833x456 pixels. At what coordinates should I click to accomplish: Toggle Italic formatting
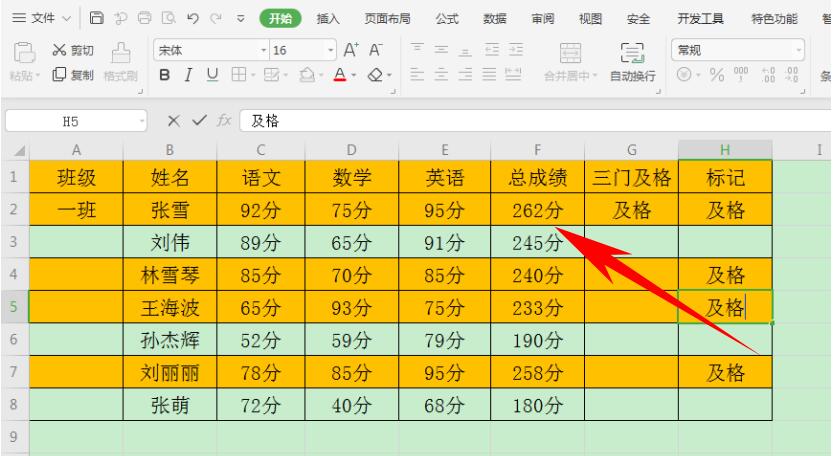188,75
